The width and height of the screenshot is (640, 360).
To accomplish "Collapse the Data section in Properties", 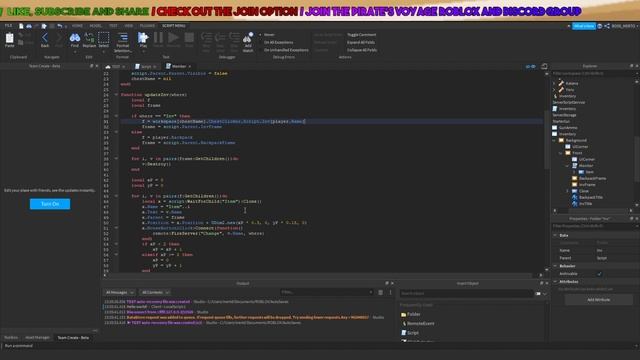I will click(x=555, y=236).
